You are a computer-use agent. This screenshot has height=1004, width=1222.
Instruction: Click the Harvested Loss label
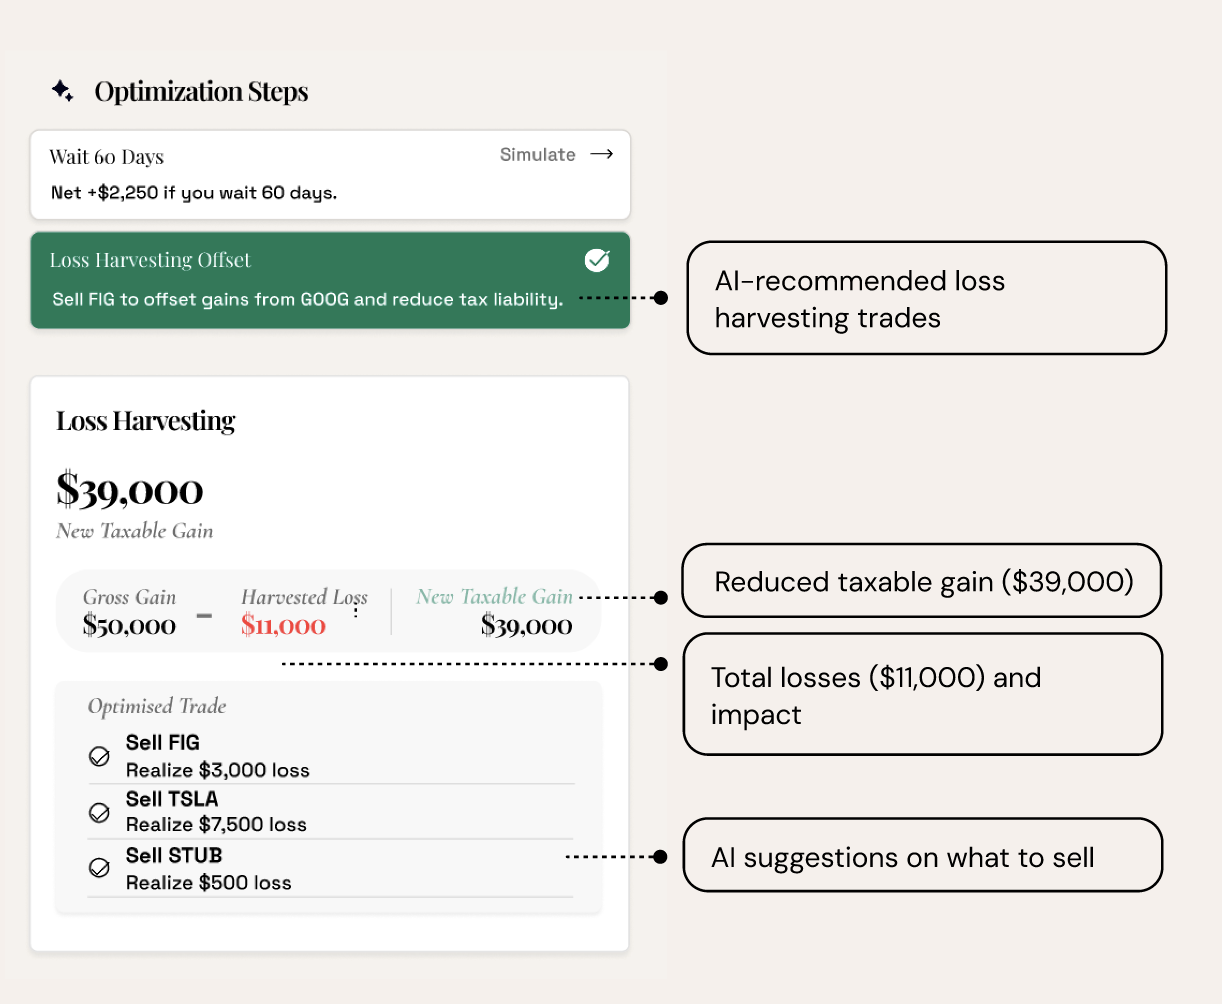(305, 597)
